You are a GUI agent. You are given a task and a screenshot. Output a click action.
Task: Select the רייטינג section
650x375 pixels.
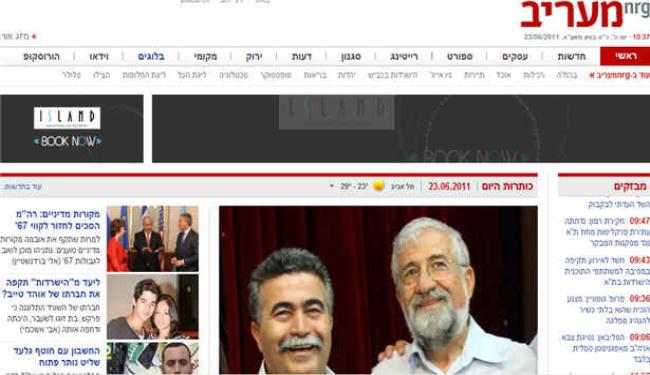click(x=404, y=56)
